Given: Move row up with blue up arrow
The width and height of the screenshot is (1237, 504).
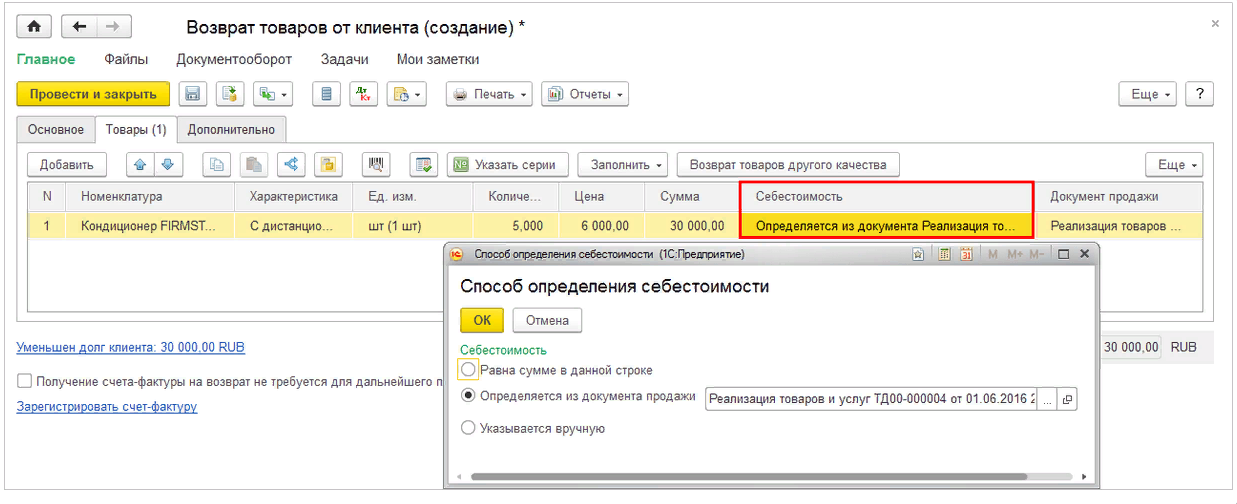Looking at the screenshot, I should 140,165.
